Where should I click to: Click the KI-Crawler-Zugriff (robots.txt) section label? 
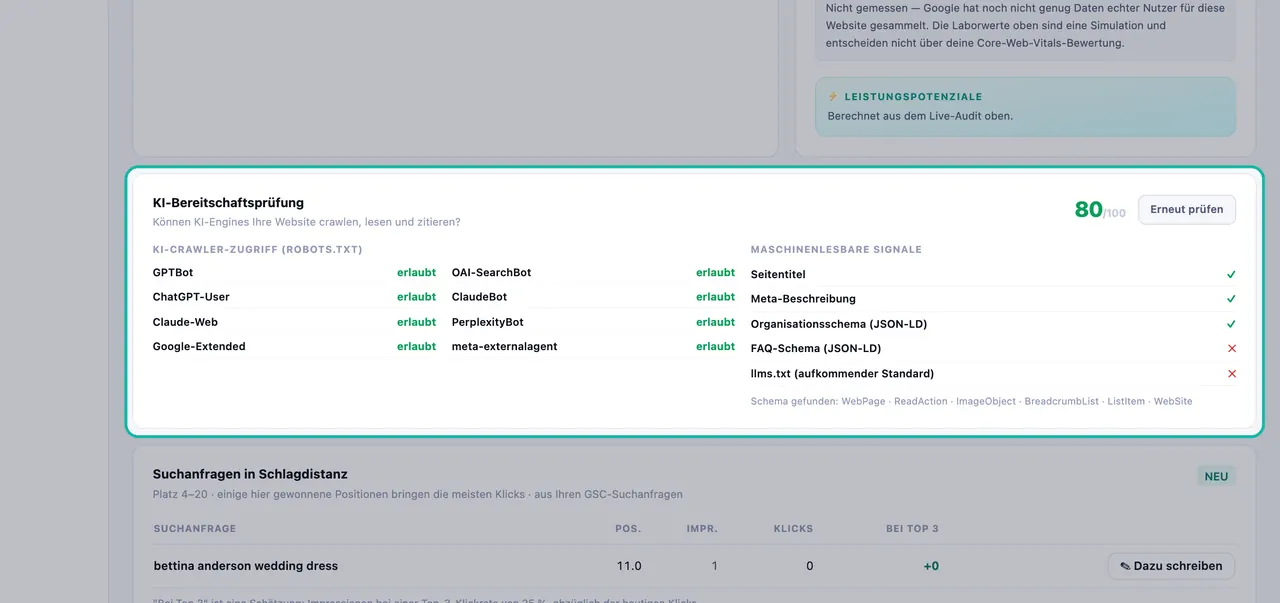[258, 249]
